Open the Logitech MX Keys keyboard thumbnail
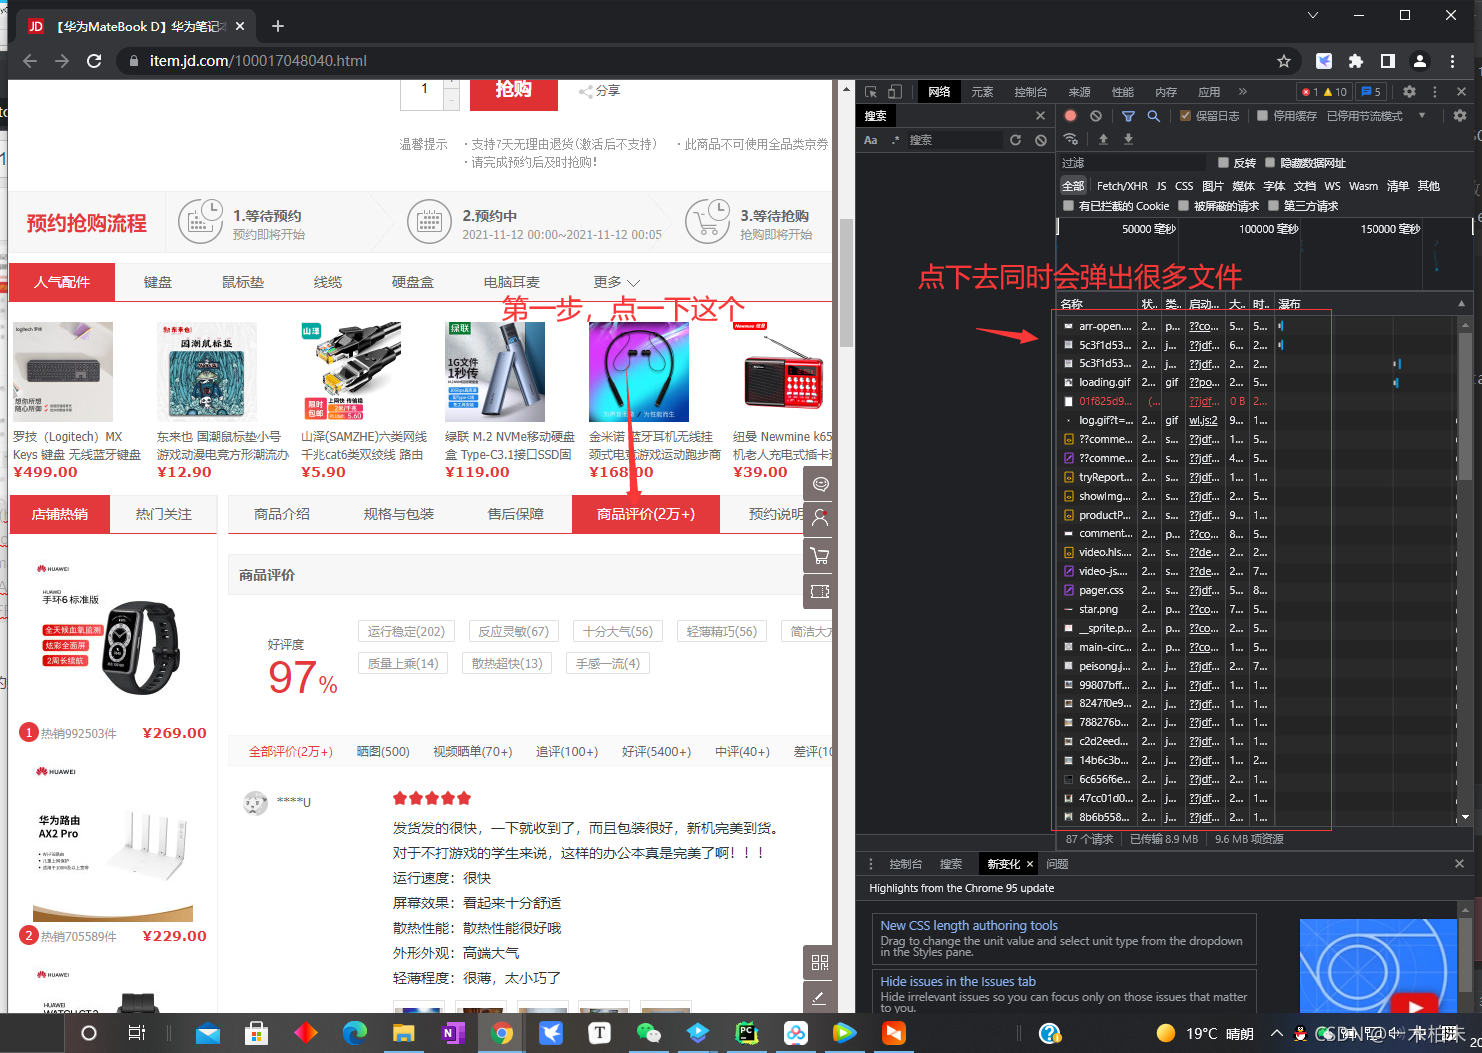1482x1053 pixels. pos(63,372)
